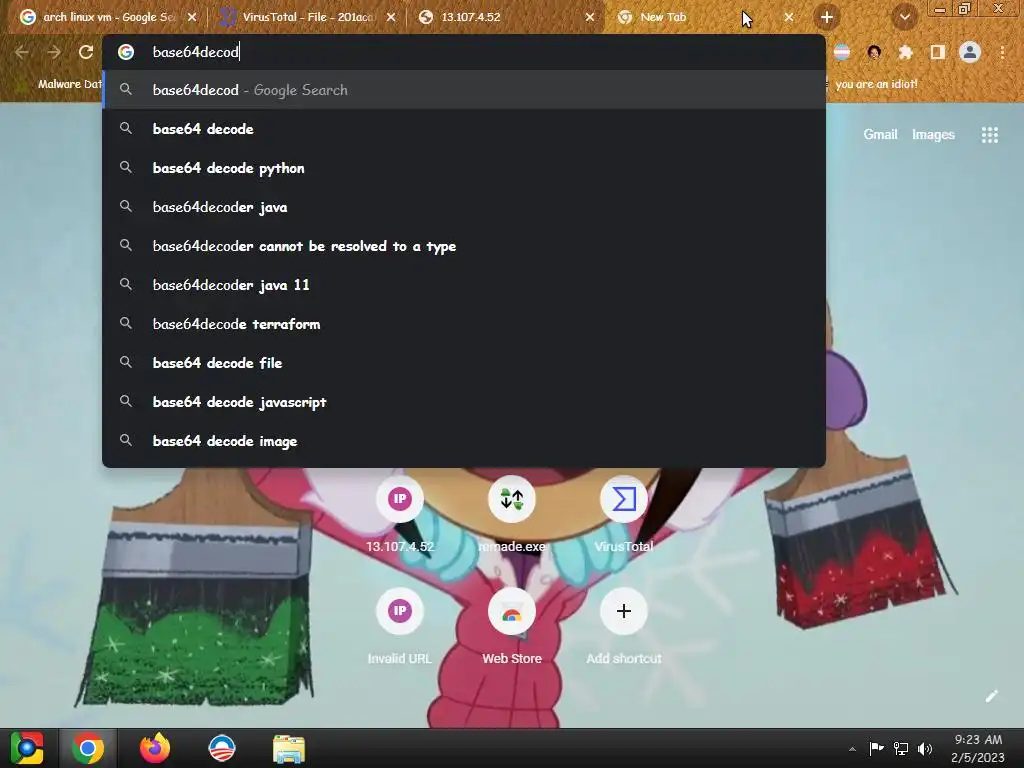Image resolution: width=1024 pixels, height=768 pixels.
Task: Click the taskbar clock 9:23 AM
Action: point(978,748)
